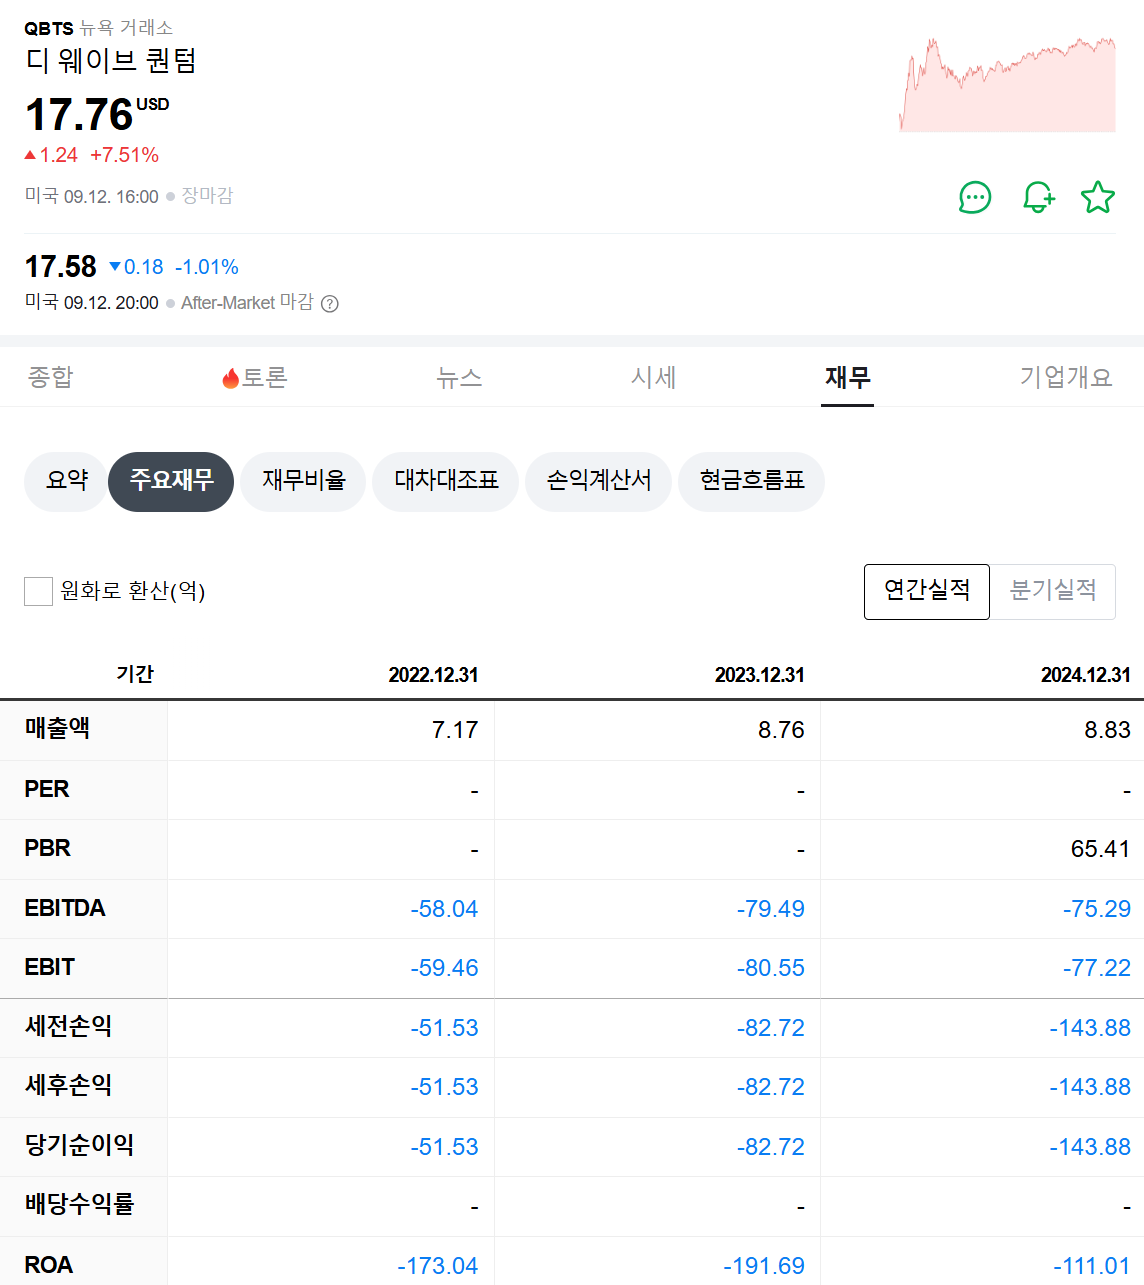Click the 65.41 PBR value
Screen dimensions: 1144x1285
point(1100,849)
